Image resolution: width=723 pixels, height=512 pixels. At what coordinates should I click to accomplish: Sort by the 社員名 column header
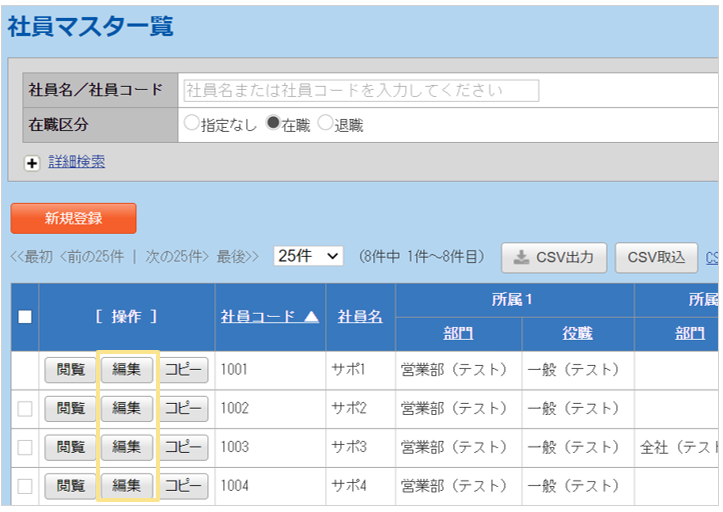[x=360, y=316]
